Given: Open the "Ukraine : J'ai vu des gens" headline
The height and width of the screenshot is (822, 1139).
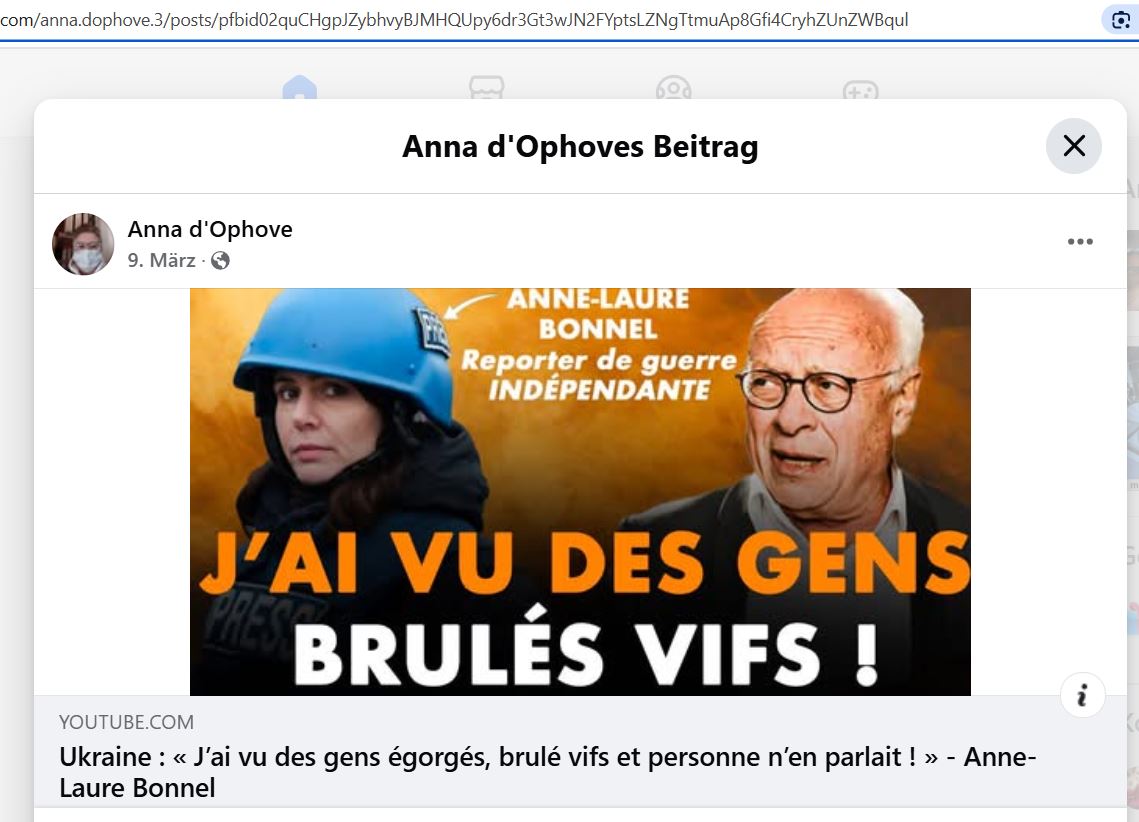Looking at the screenshot, I should [547, 772].
